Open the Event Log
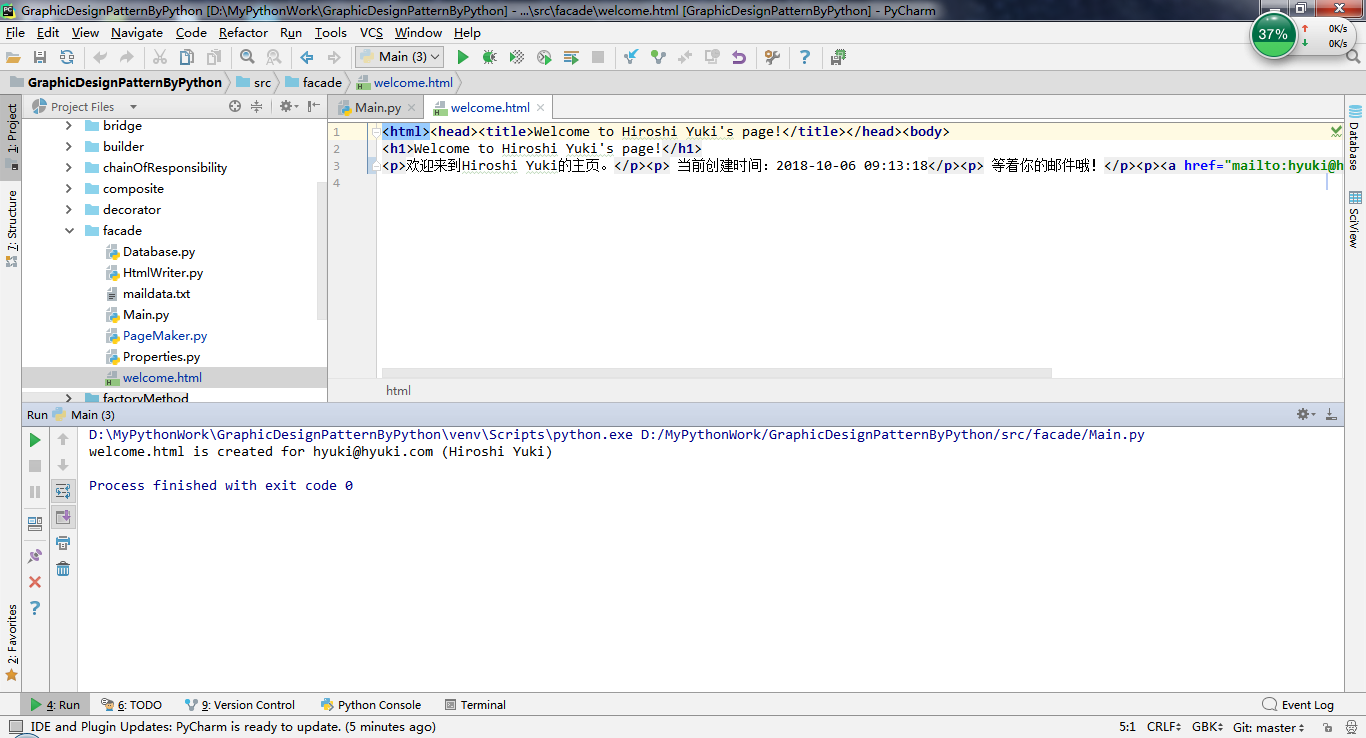The height and width of the screenshot is (738, 1366). 1298,705
